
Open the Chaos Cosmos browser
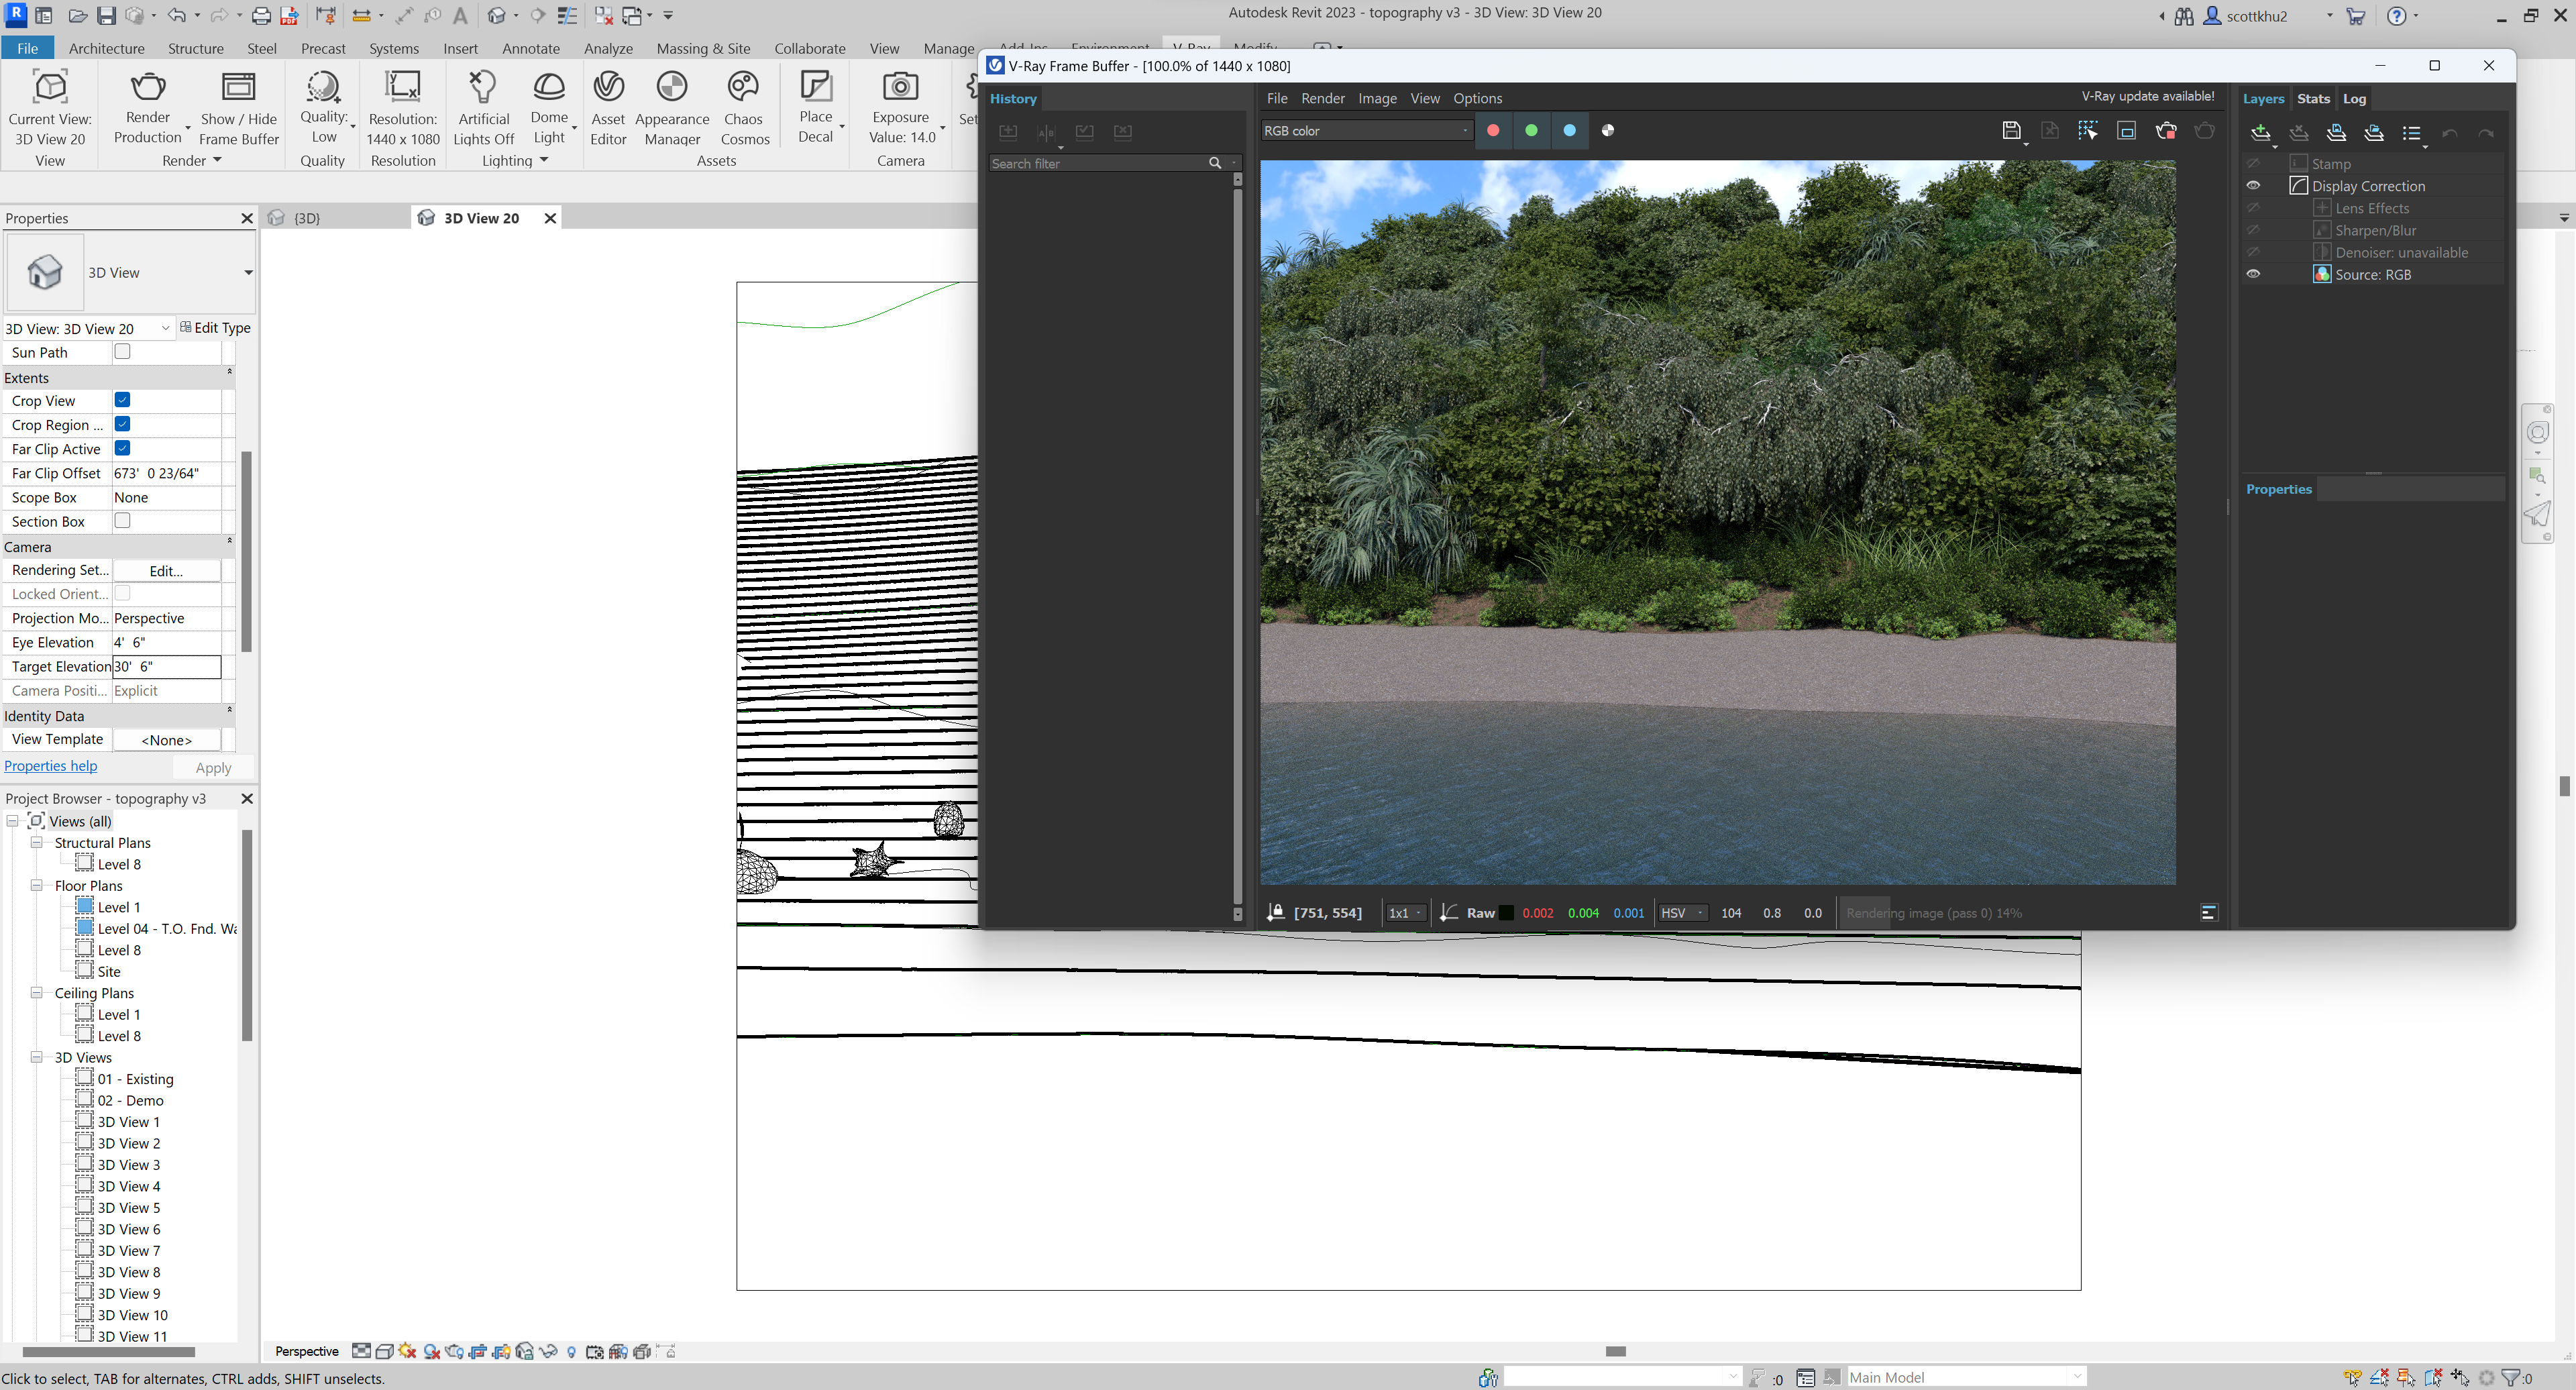(x=744, y=107)
